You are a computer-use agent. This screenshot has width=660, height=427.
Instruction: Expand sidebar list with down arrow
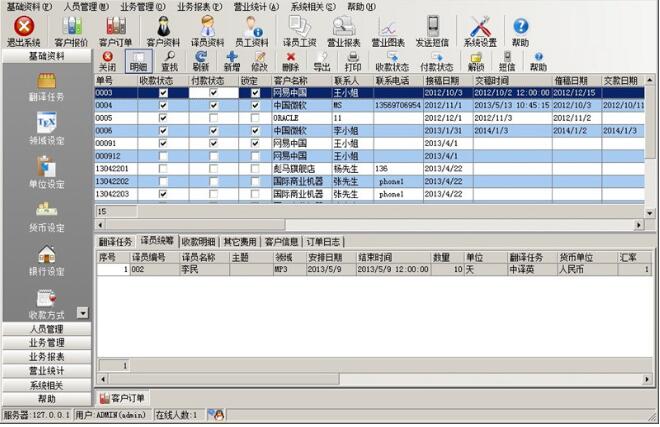tap(83, 313)
